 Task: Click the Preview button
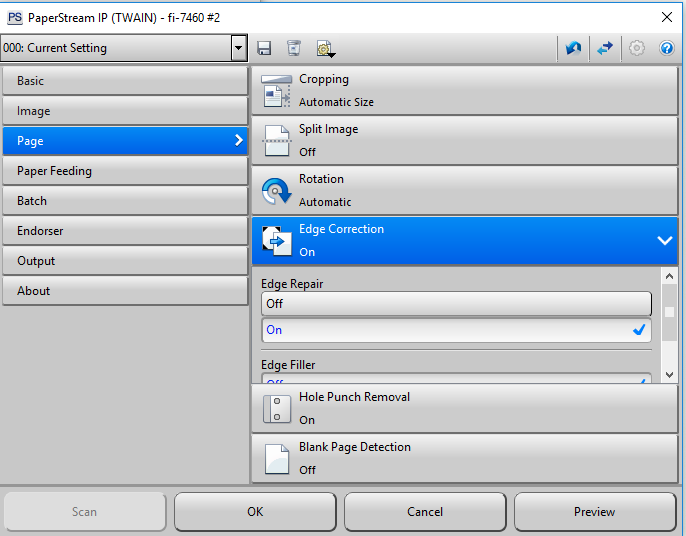(594, 512)
